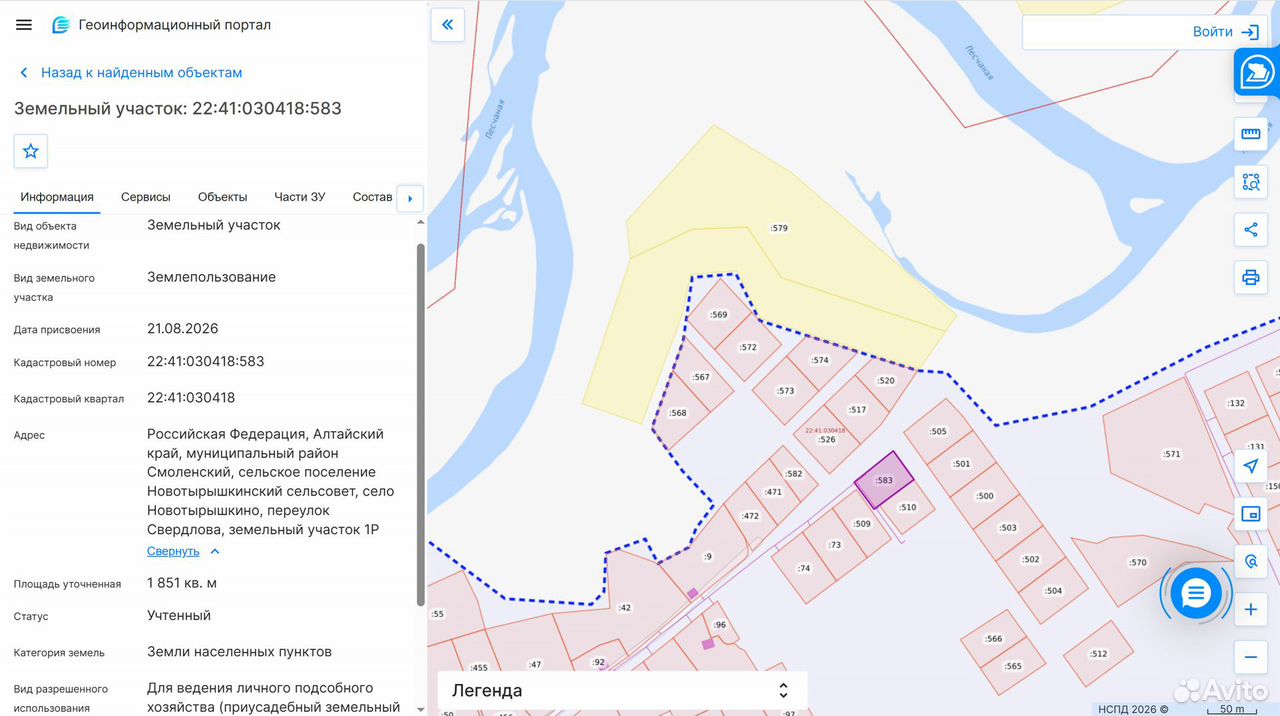Click the Войти login arrow icon
This screenshot has height=716, width=1280.
pyautogui.click(x=1250, y=32)
